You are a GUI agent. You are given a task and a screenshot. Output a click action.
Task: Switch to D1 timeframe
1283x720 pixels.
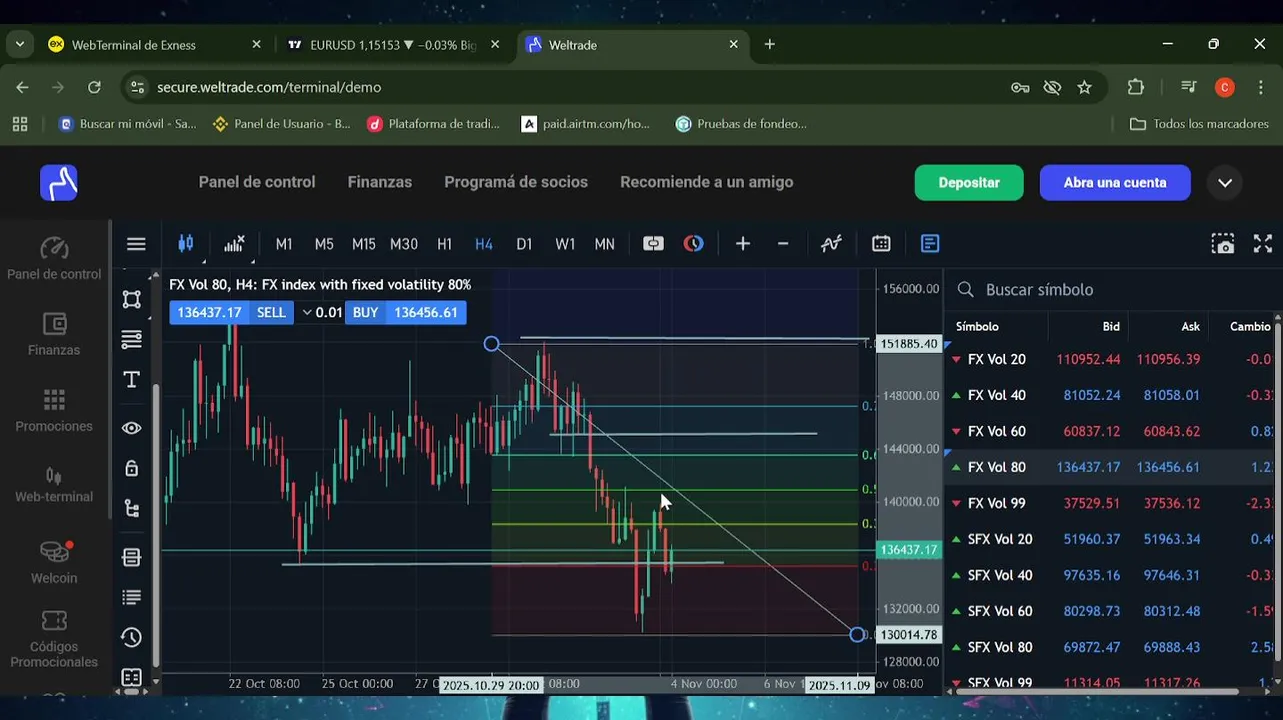(x=524, y=244)
